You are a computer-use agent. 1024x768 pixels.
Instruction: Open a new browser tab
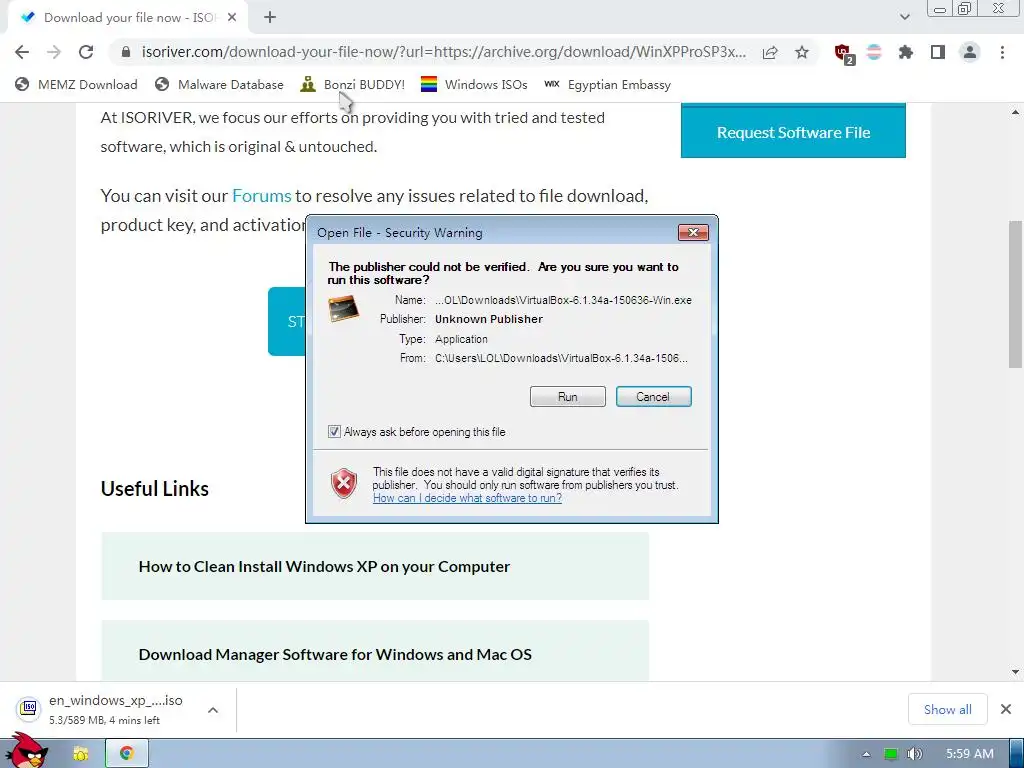point(270,18)
